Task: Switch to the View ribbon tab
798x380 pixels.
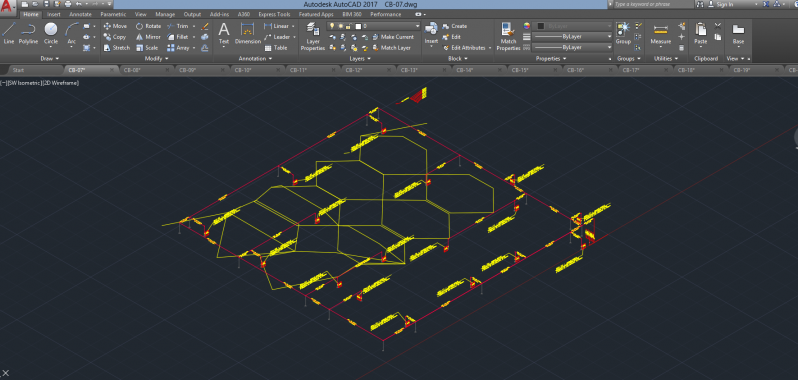Action: point(141,14)
